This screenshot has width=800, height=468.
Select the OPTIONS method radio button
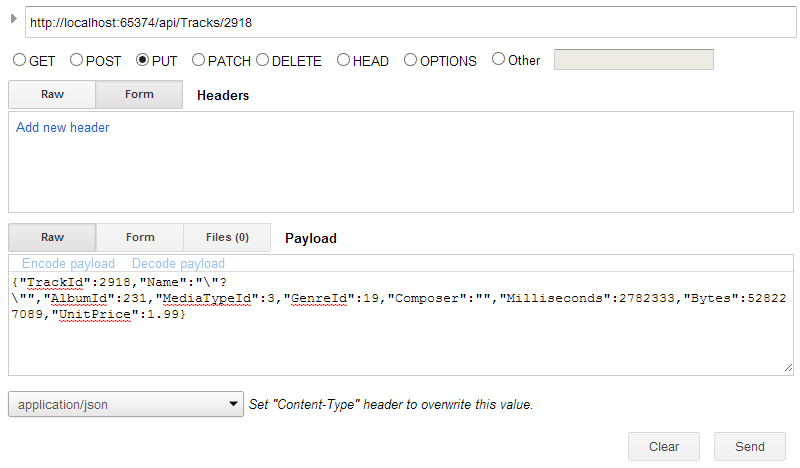pos(410,60)
